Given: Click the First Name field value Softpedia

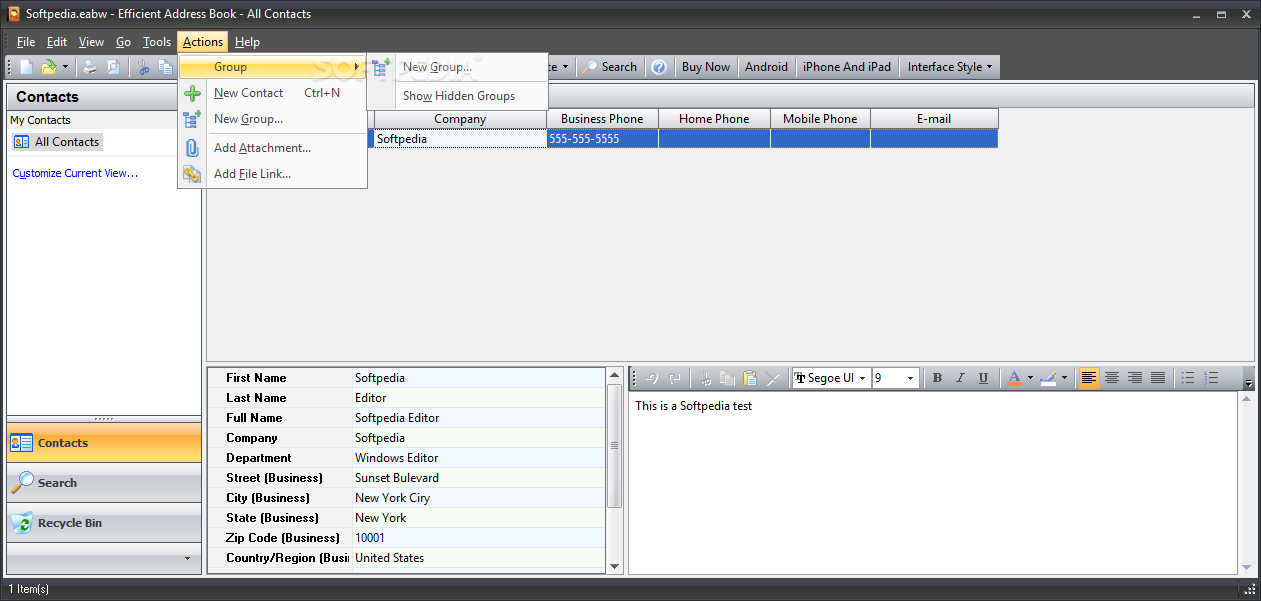Looking at the screenshot, I should tap(479, 378).
